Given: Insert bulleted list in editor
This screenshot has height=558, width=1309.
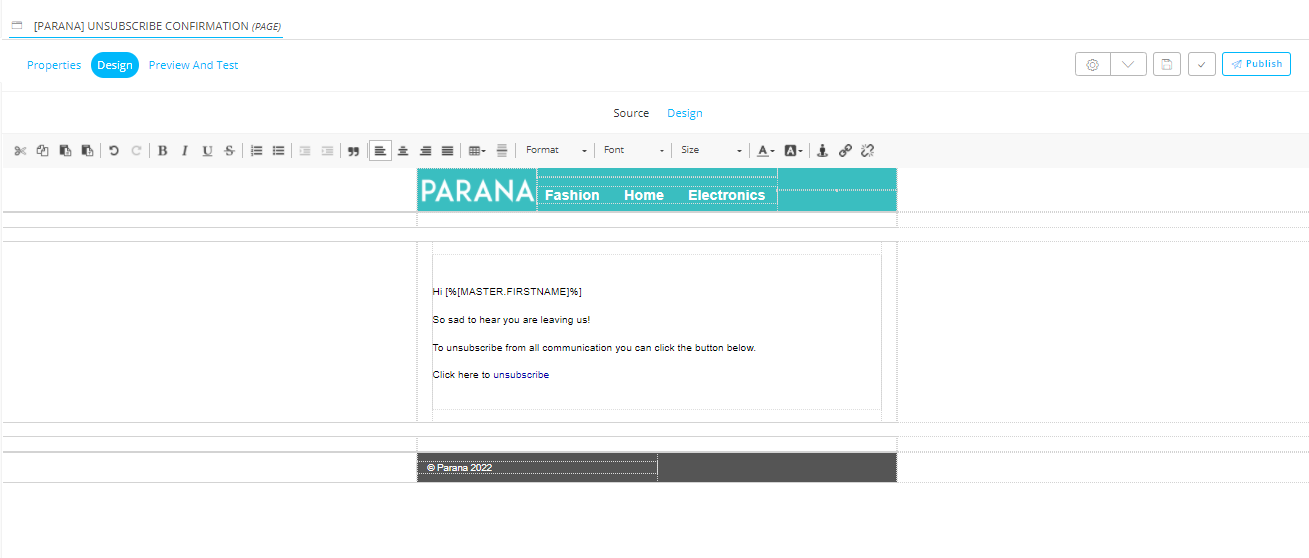Looking at the screenshot, I should [278, 151].
